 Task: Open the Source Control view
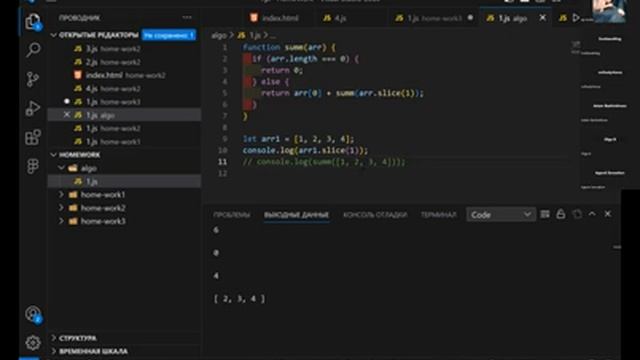click(33, 79)
